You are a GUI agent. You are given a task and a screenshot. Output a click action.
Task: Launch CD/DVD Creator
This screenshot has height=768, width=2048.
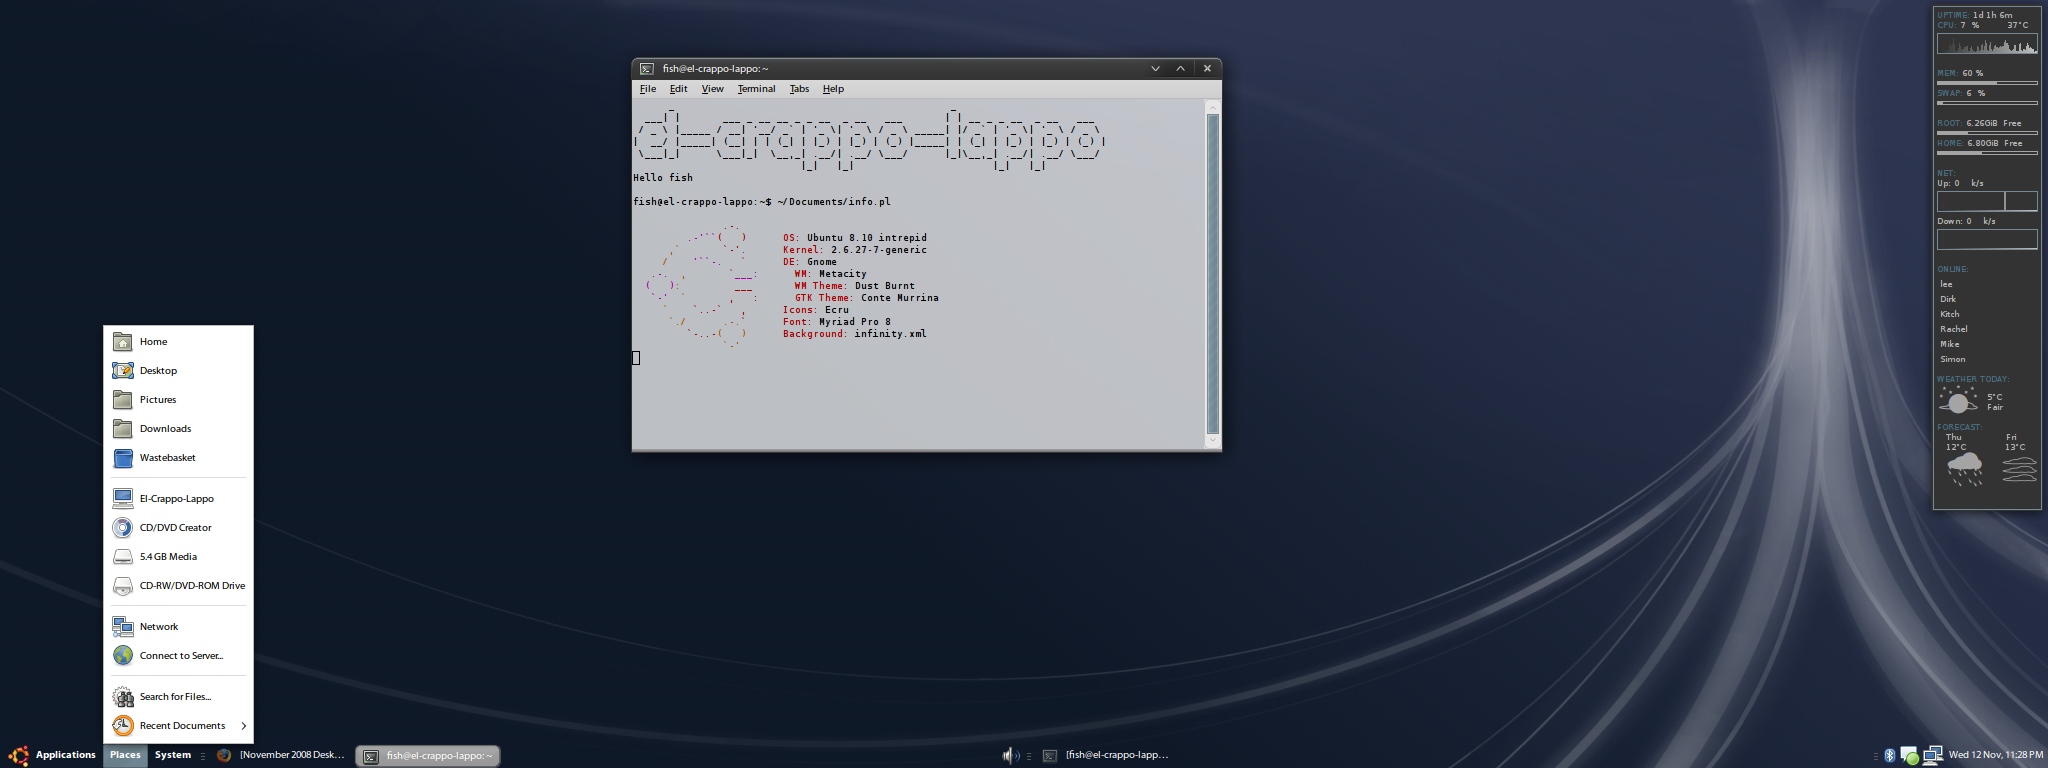[x=175, y=528]
